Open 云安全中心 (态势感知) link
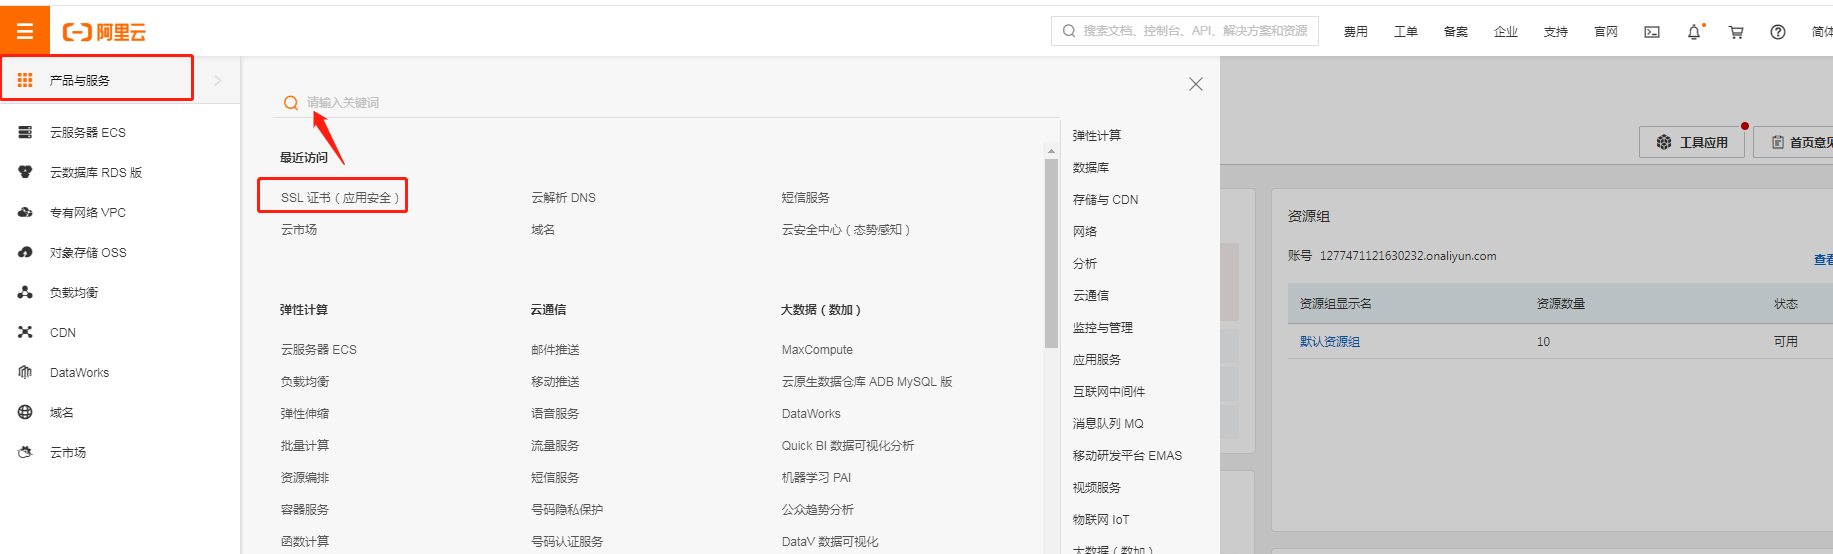Image resolution: width=1833 pixels, height=554 pixels. click(846, 230)
